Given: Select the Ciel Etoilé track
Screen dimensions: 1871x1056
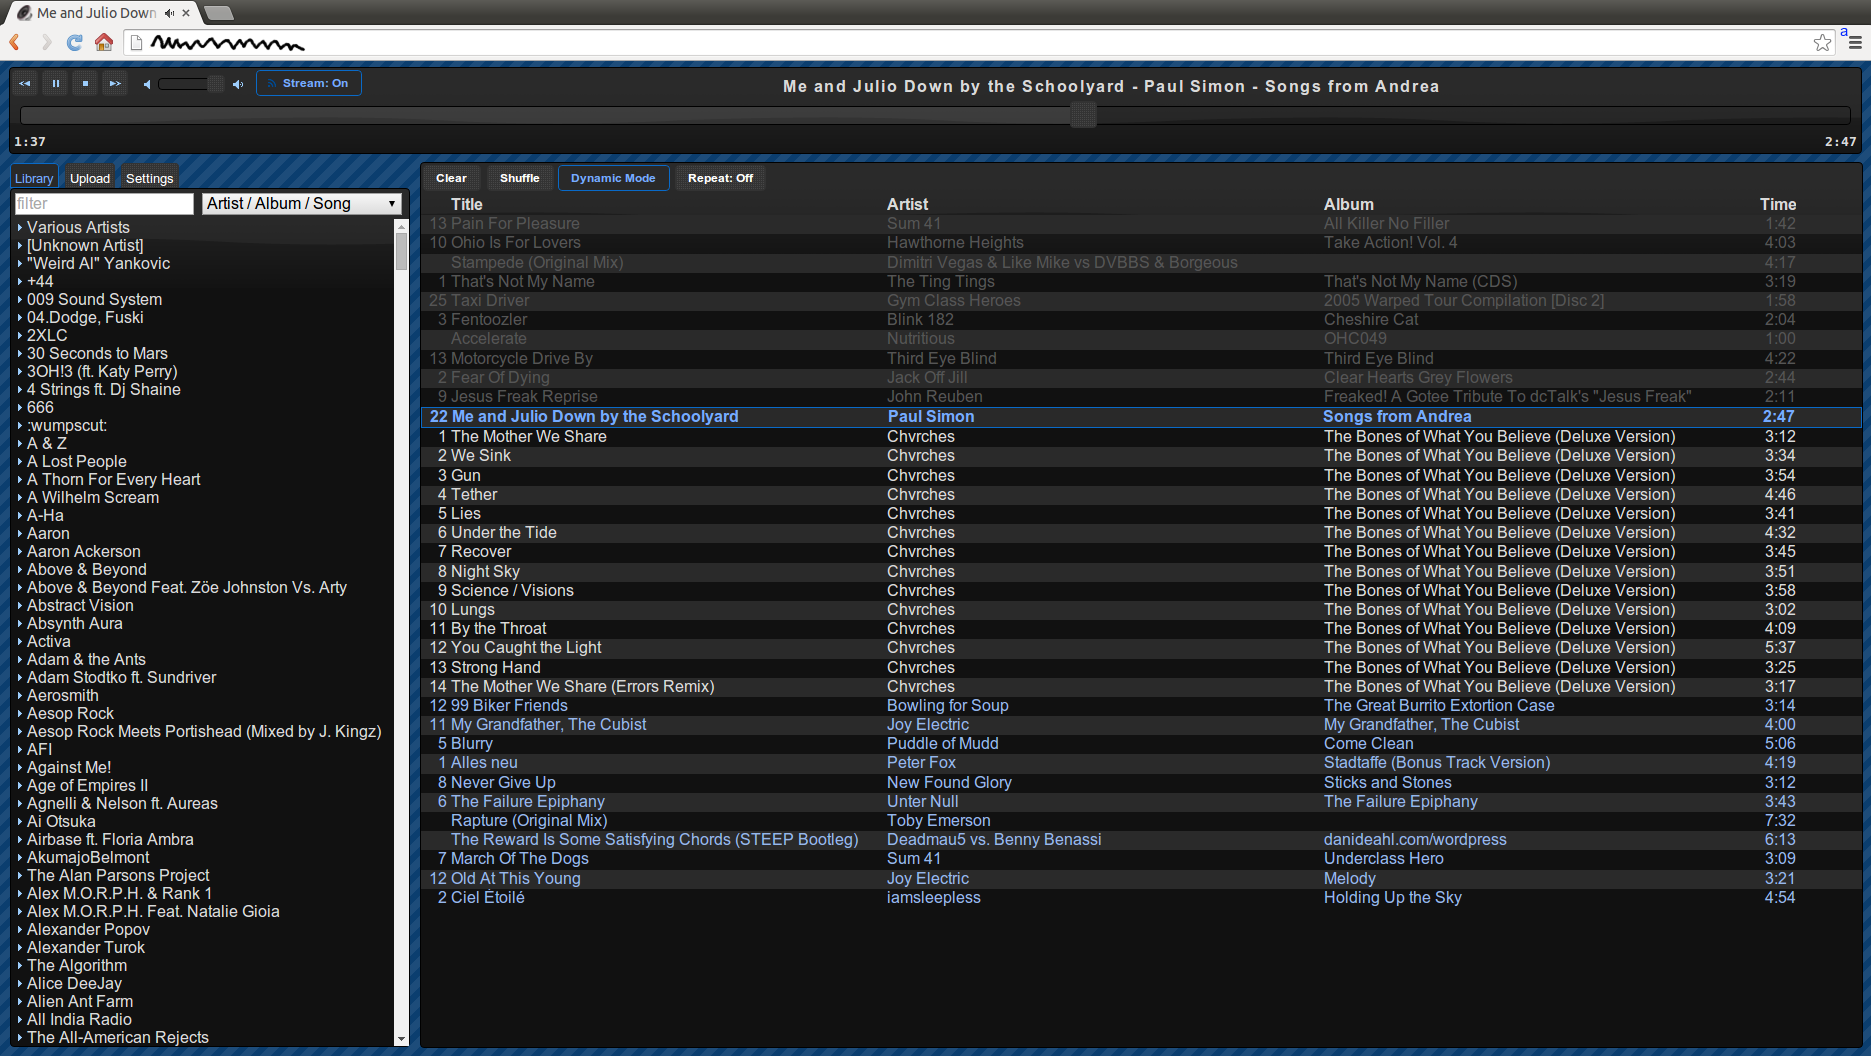Looking at the screenshot, I should coord(1141,897).
